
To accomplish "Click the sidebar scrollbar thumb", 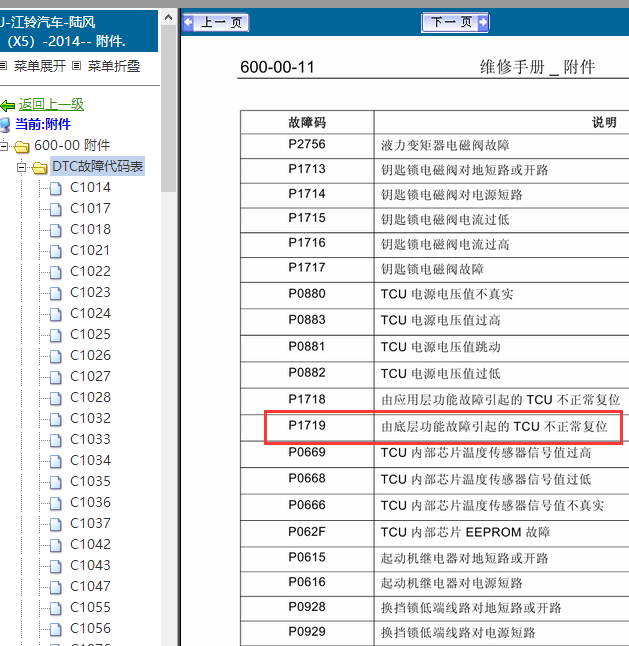I will pyautogui.click(x=168, y=108).
